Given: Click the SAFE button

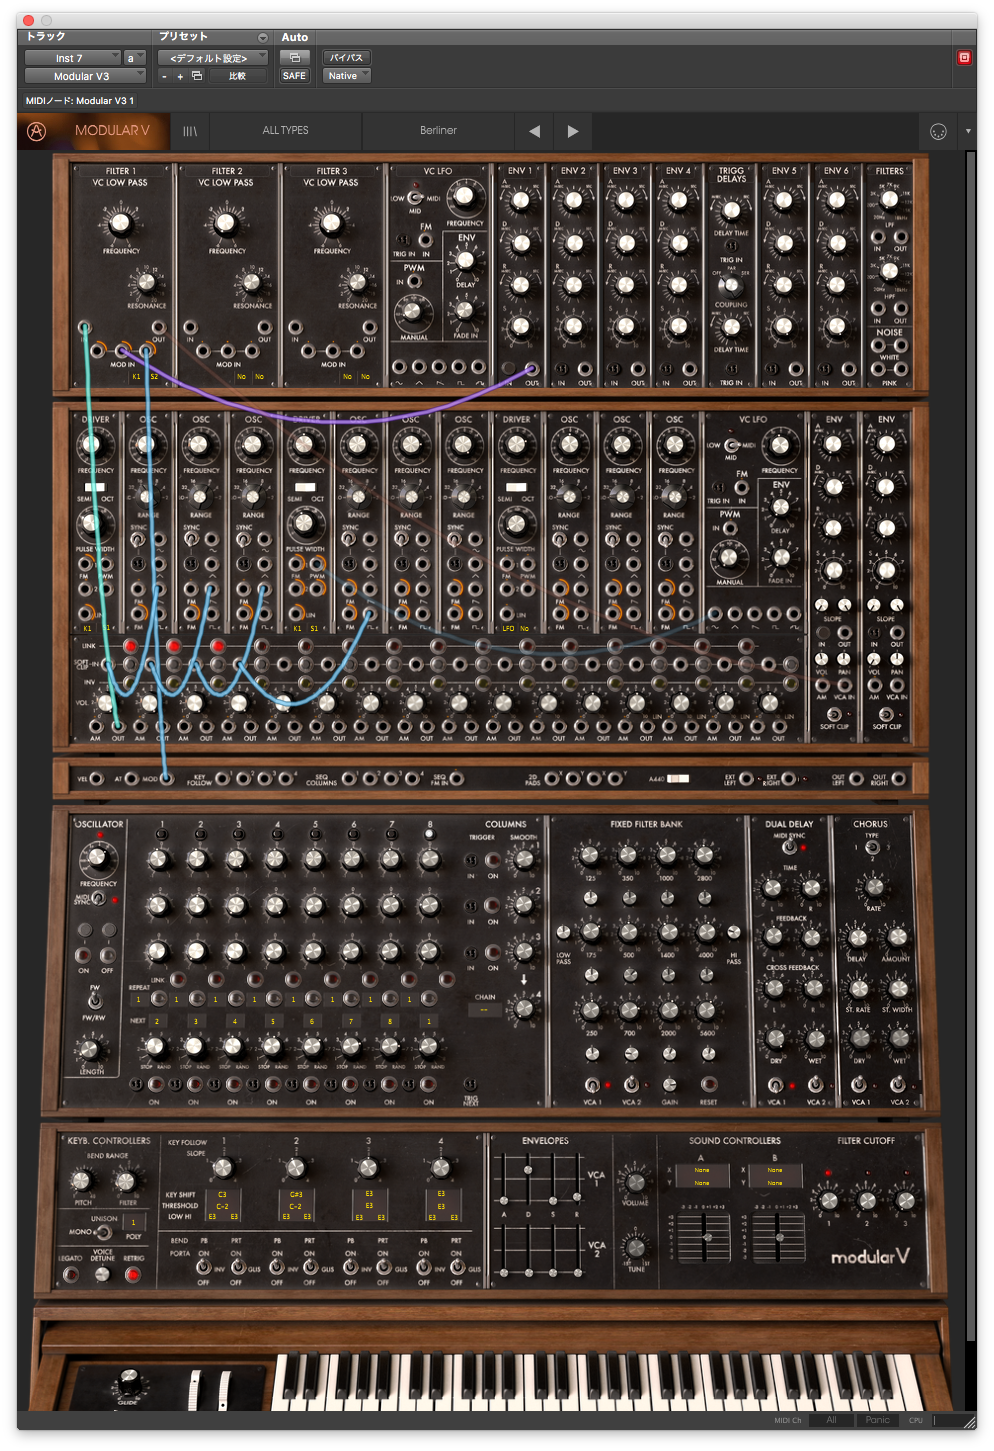Looking at the screenshot, I should pyautogui.click(x=294, y=76).
